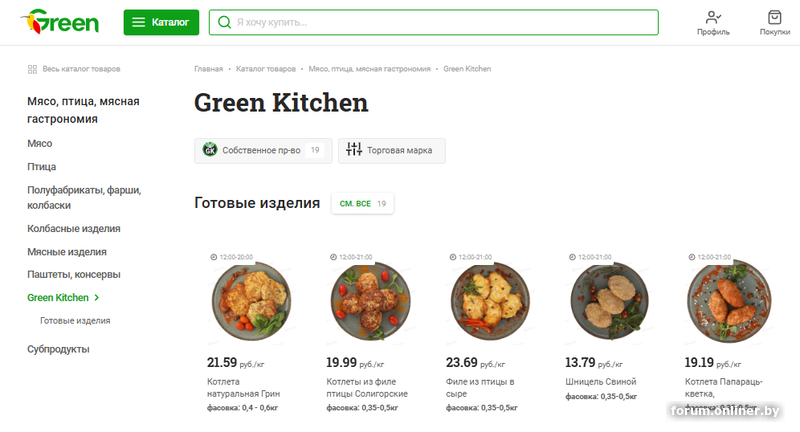This screenshot has width=800, height=432.
Task: Open the Каталог menu button
Action: [161, 22]
